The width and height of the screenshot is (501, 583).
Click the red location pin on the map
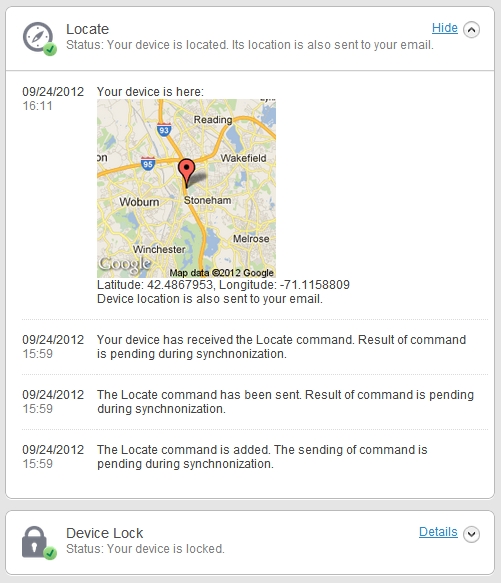coord(186,173)
